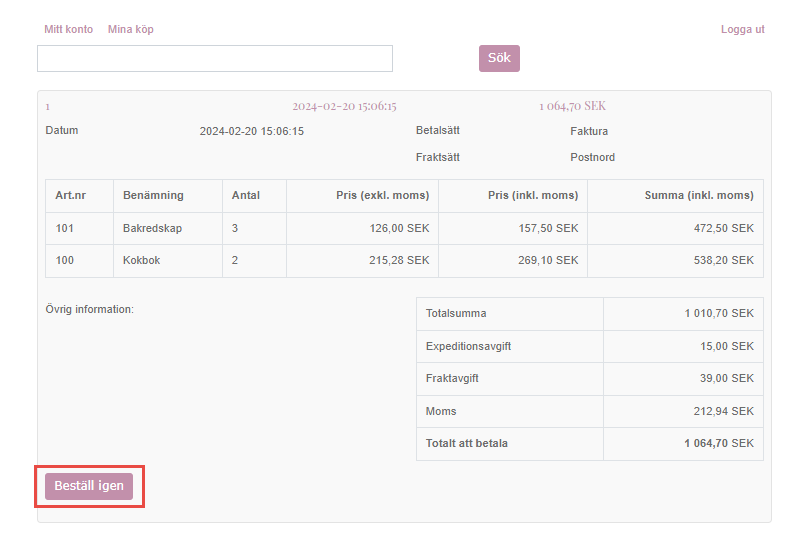
Task: Click the Fraktavgift summary row
Action: coord(589,378)
